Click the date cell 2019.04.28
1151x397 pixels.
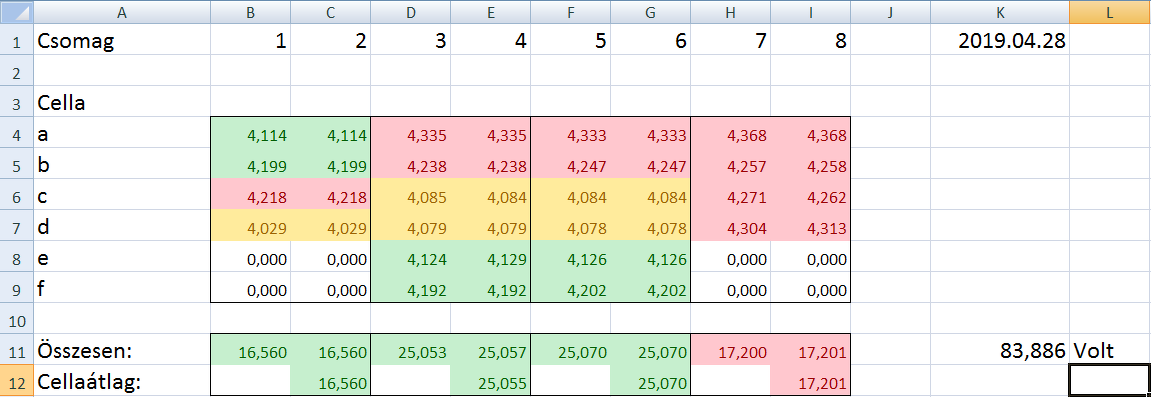point(1000,41)
